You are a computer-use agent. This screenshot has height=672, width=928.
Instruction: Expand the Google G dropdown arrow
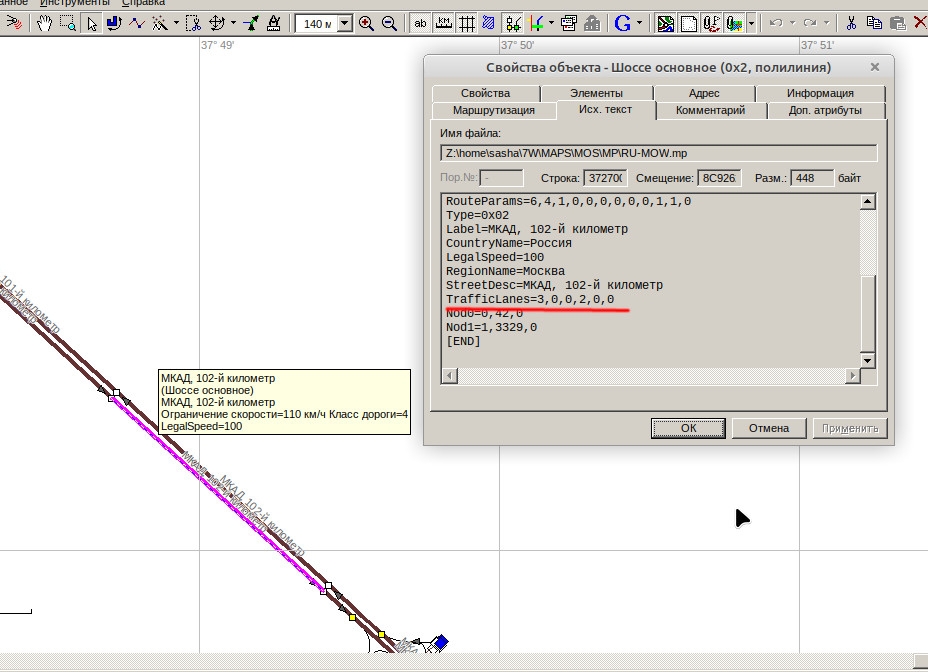coord(639,23)
